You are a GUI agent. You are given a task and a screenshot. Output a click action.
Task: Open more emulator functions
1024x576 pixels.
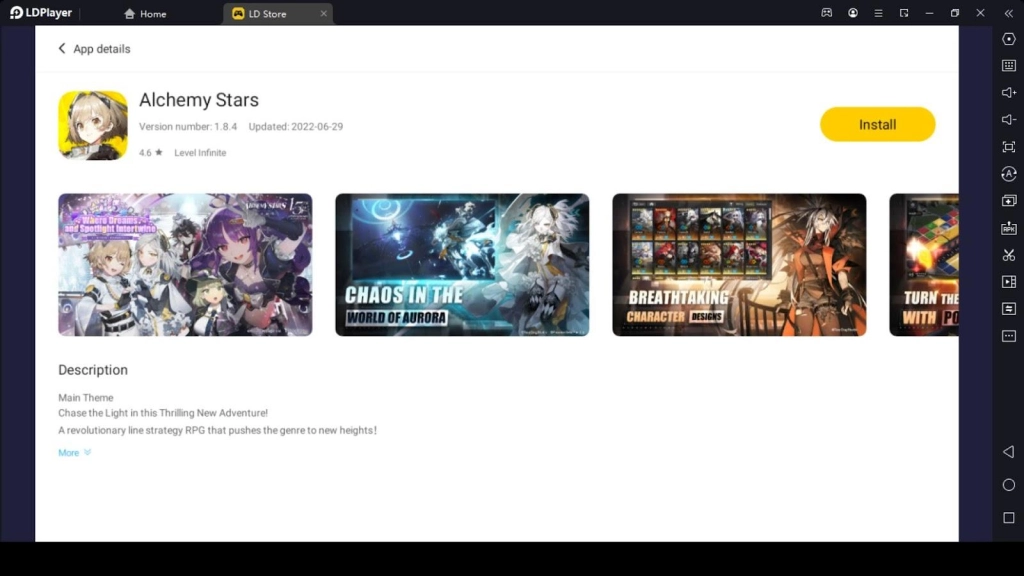click(x=1008, y=335)
